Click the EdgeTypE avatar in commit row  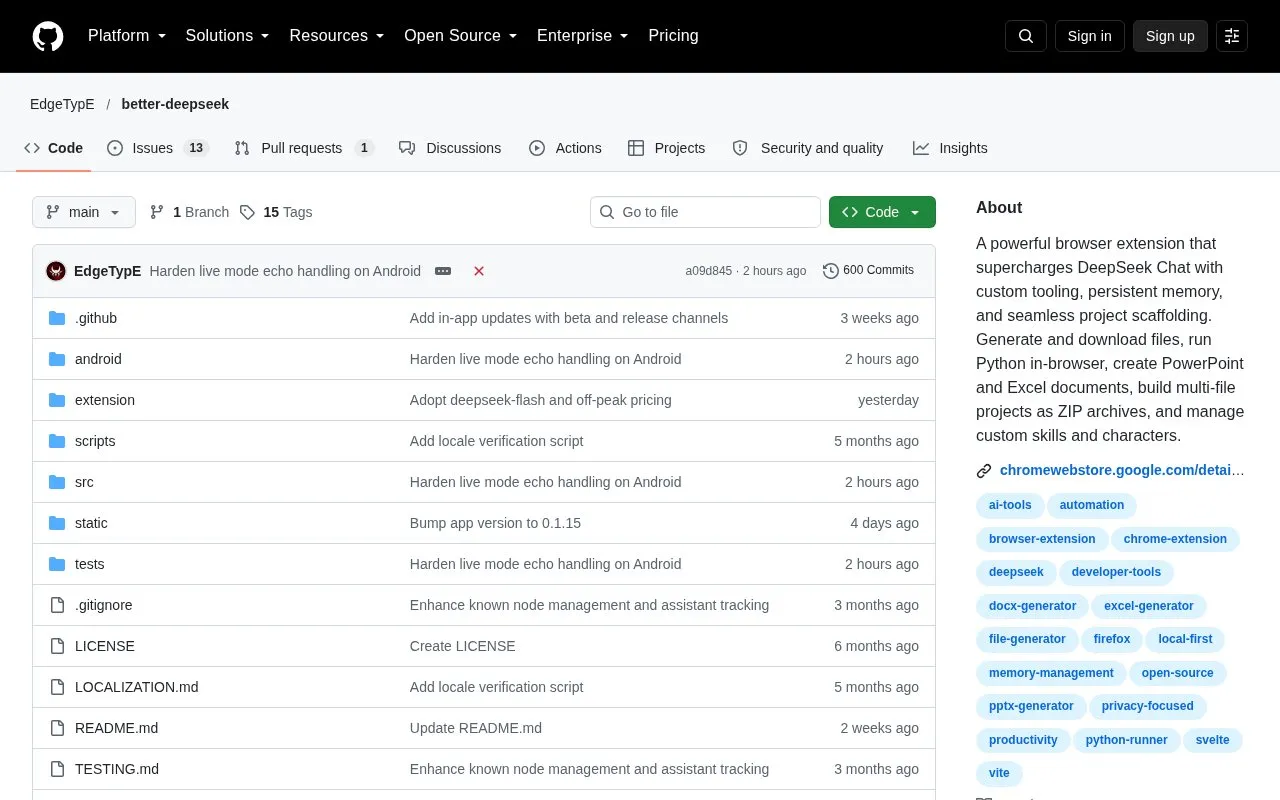(x=56, y=271)
